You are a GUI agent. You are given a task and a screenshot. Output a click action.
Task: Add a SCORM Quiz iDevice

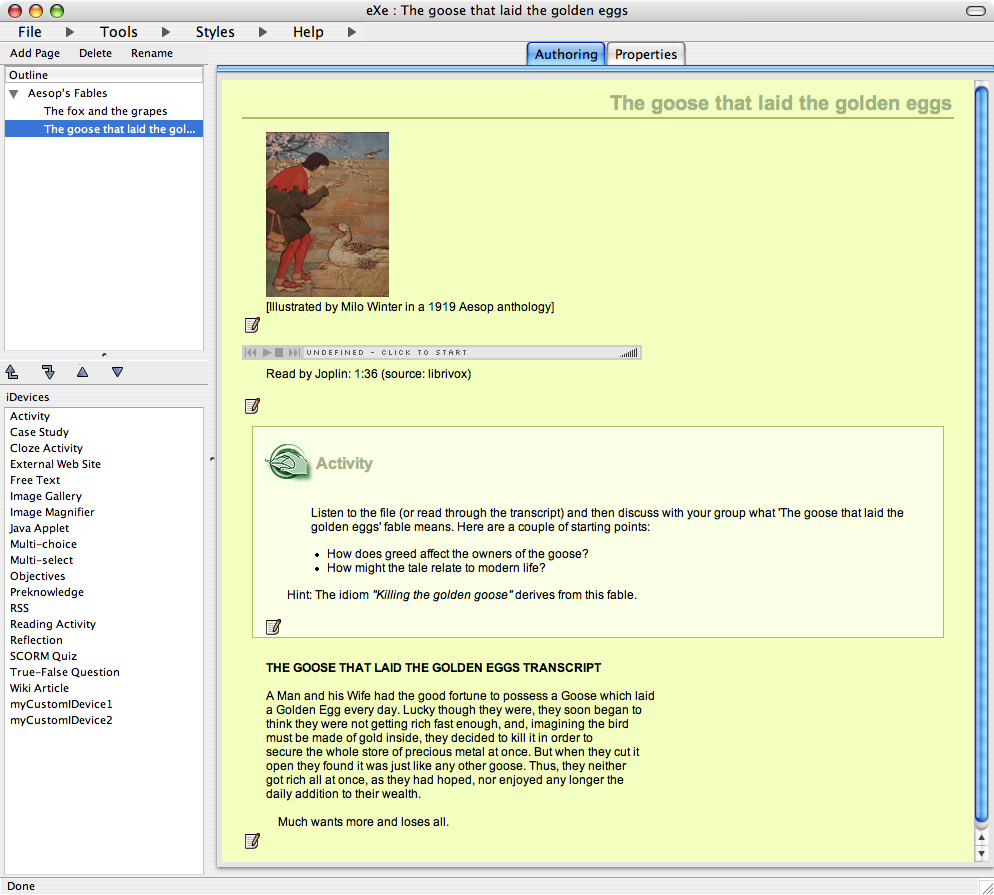click(43, 656)
